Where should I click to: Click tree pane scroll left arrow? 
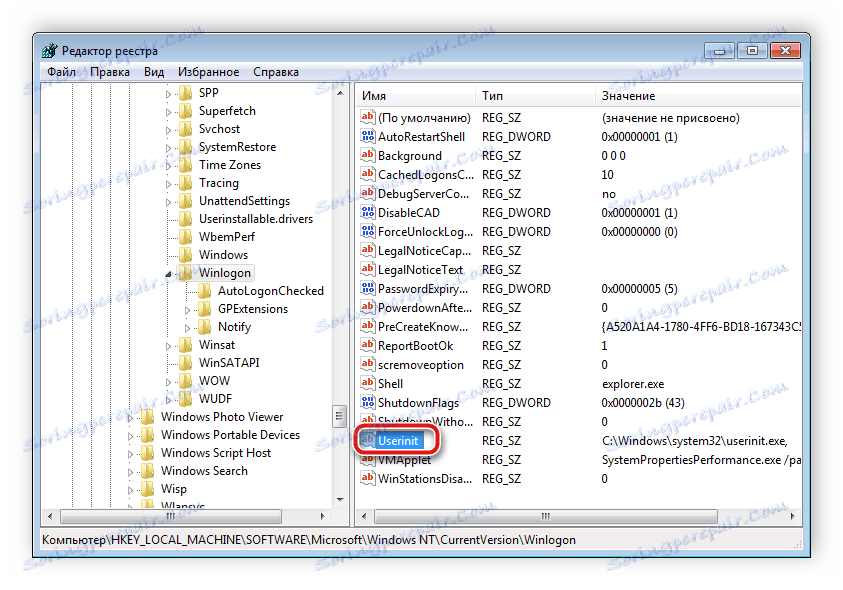[x=50, y=516]
